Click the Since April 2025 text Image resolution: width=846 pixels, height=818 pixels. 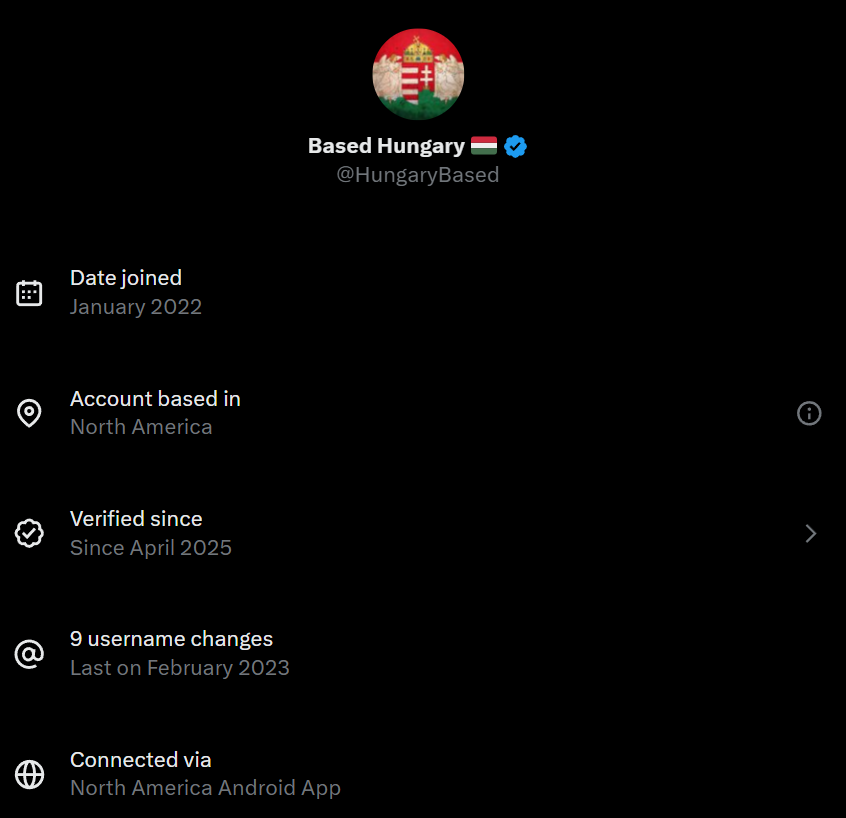click(x=151, y=548)
